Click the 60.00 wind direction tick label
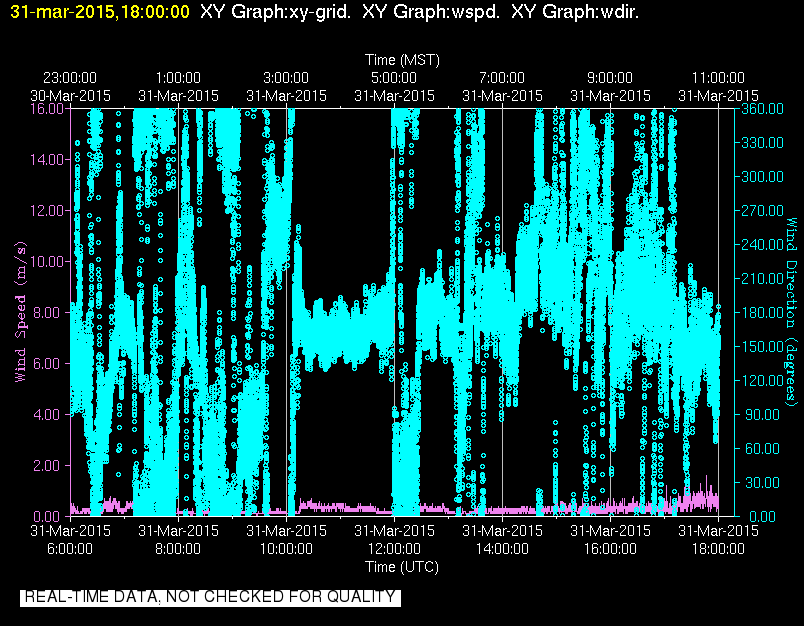 (760, 449)
